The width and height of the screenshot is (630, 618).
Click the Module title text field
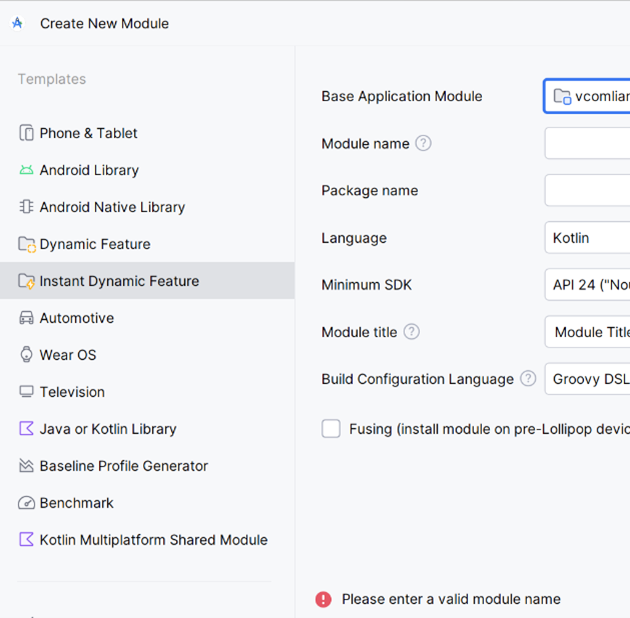coord(587,332)
